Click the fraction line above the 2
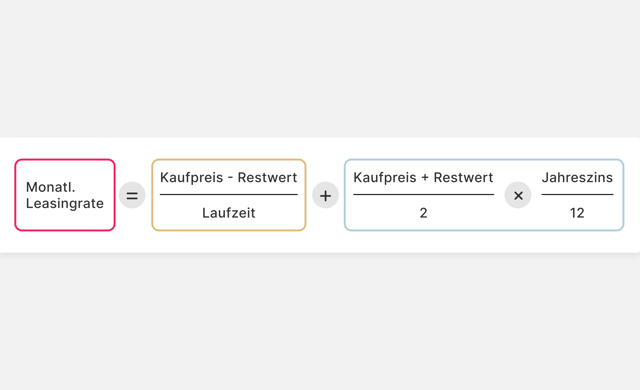This screenshot has width=640, height=390. click(x=423, y=195)
